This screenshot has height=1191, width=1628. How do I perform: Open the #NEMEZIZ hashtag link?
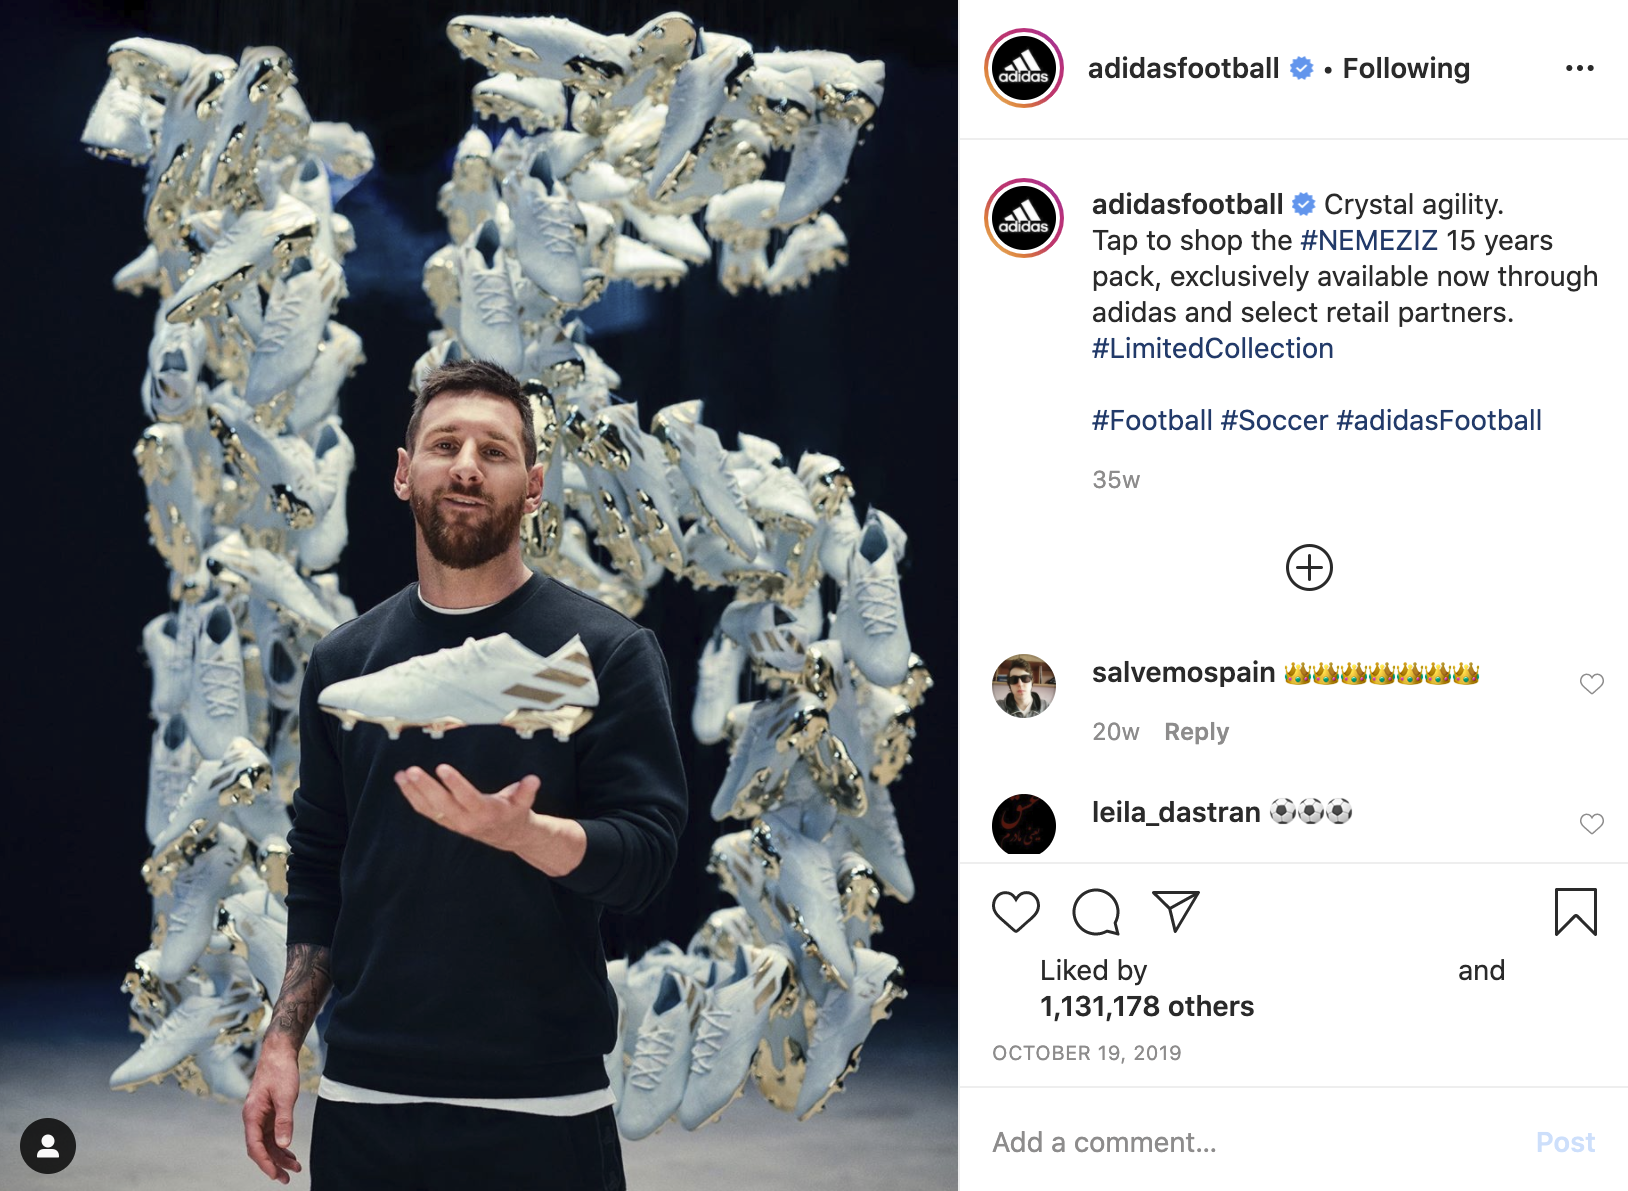pyautogui.click(x=1369, y=240)
